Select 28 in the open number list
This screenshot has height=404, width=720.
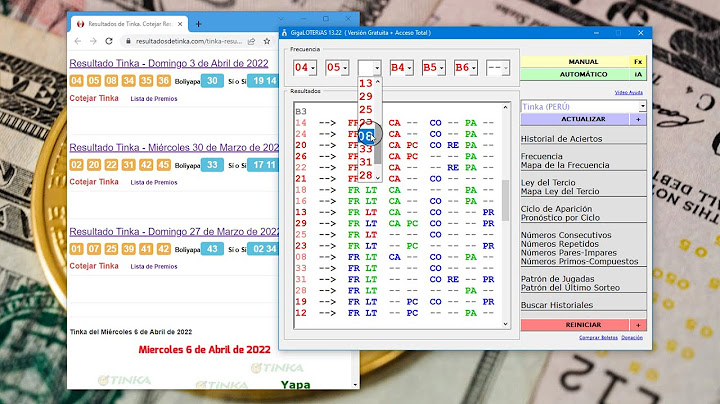click(x=366, y=175)
